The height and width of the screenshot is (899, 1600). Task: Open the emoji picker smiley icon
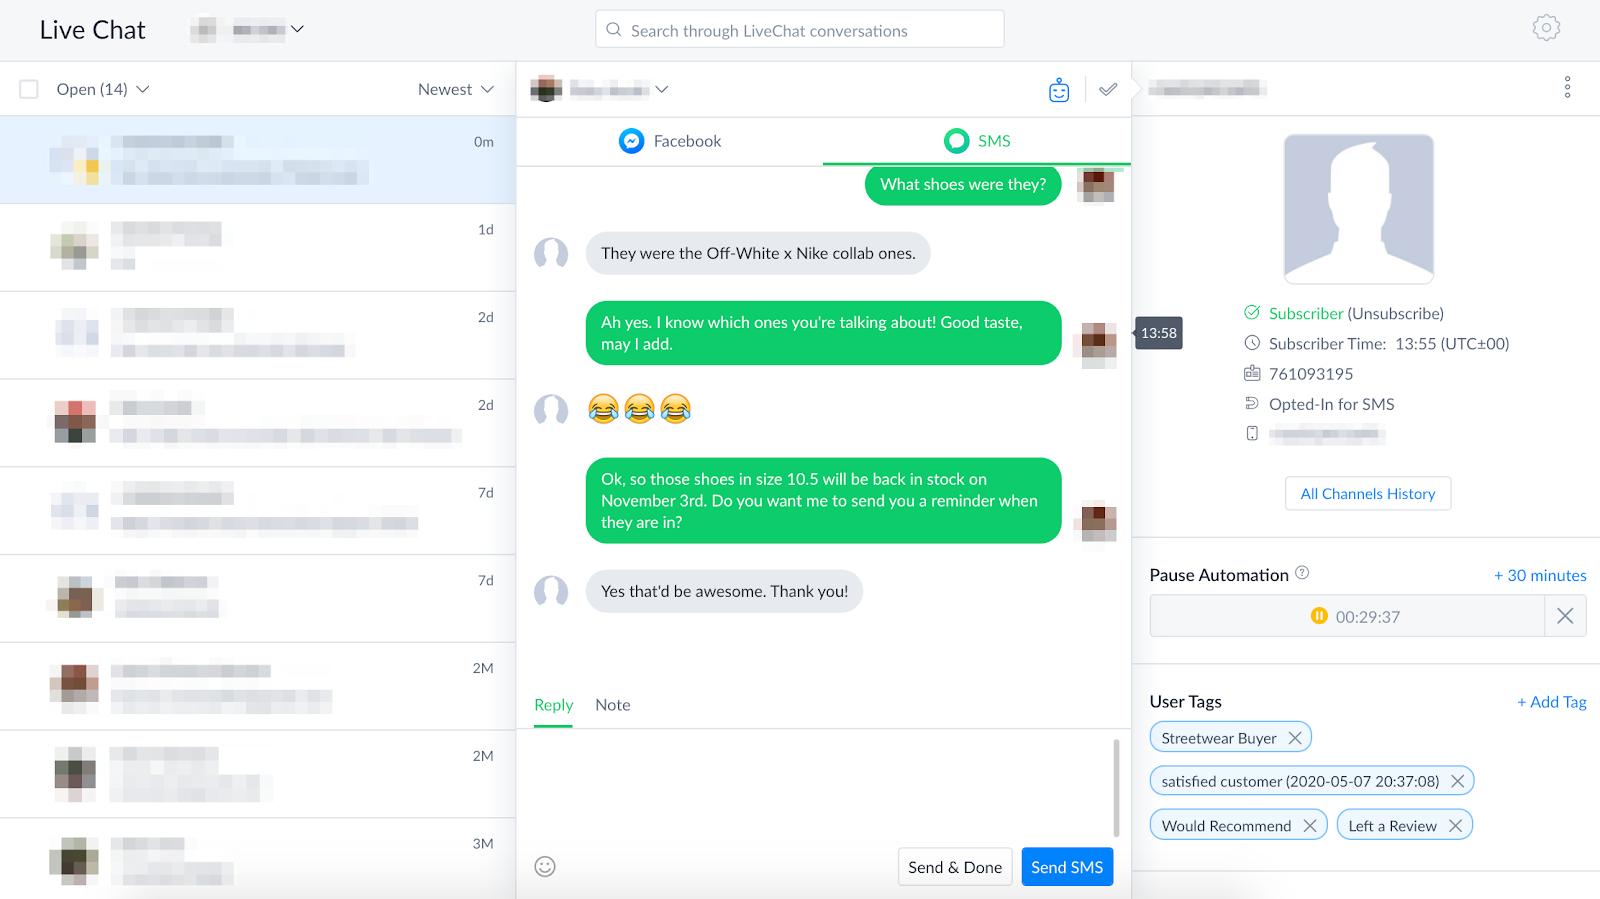point(545,866)
